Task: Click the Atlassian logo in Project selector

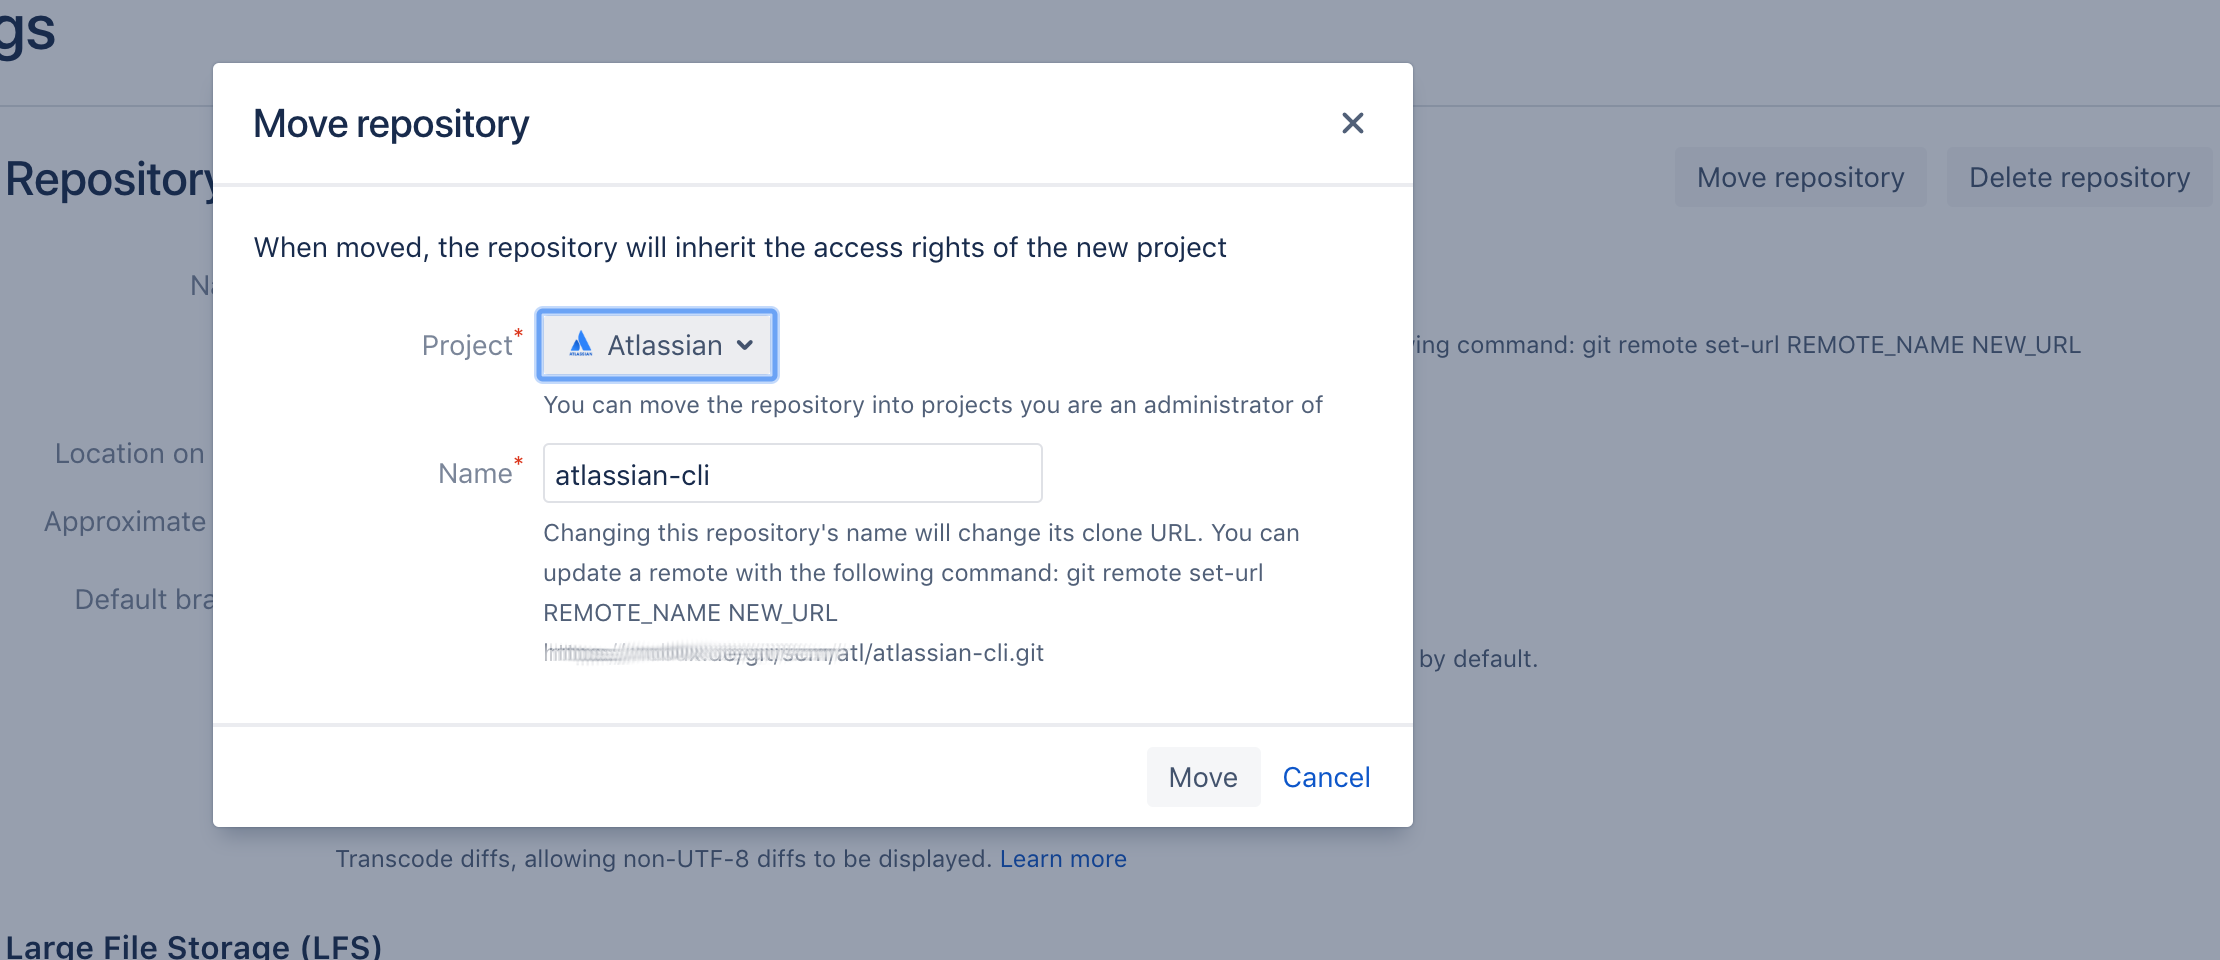Action: coord(581,345)
